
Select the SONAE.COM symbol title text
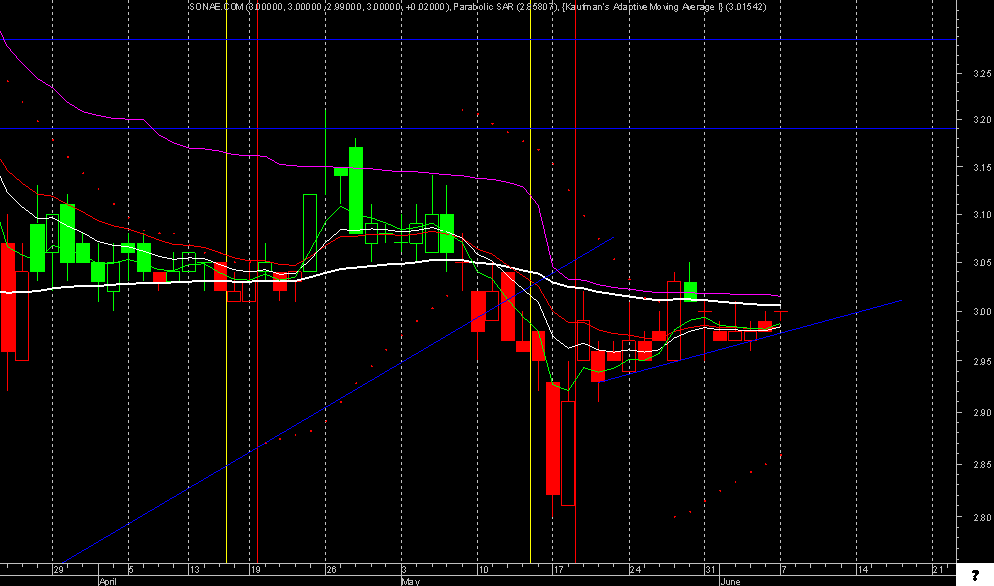[x=217, y=6]
